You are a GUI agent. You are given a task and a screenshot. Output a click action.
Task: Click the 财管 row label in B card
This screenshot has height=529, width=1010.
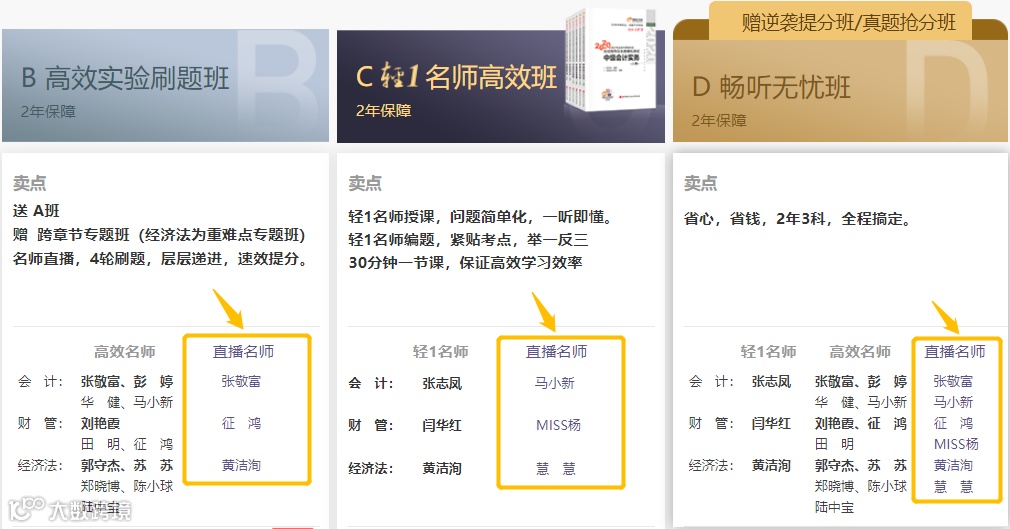(x=40, y=423)
